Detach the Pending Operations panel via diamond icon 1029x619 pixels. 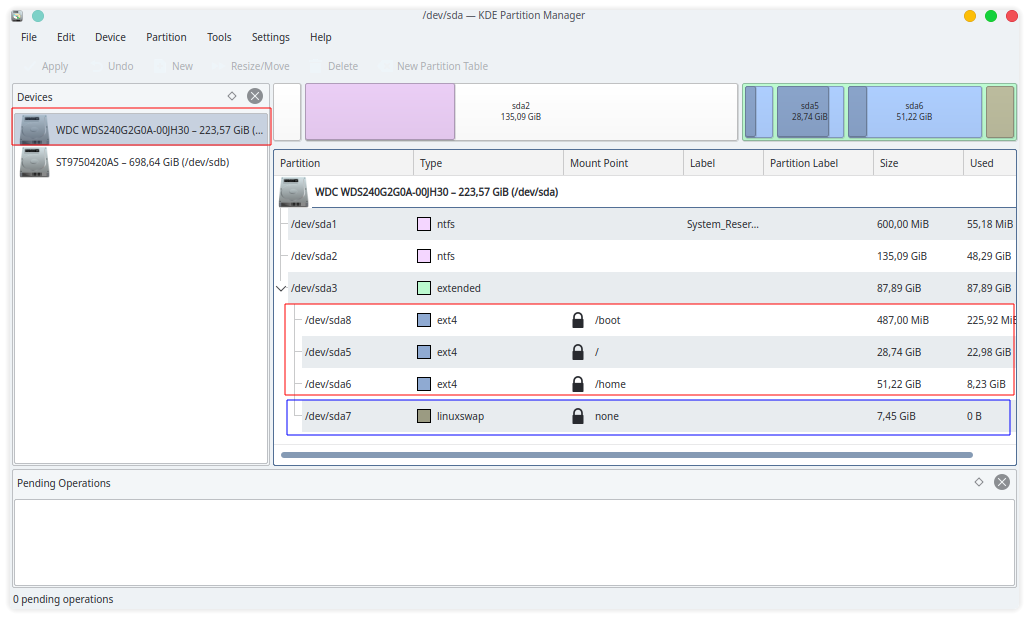click(x=979, y=482)
